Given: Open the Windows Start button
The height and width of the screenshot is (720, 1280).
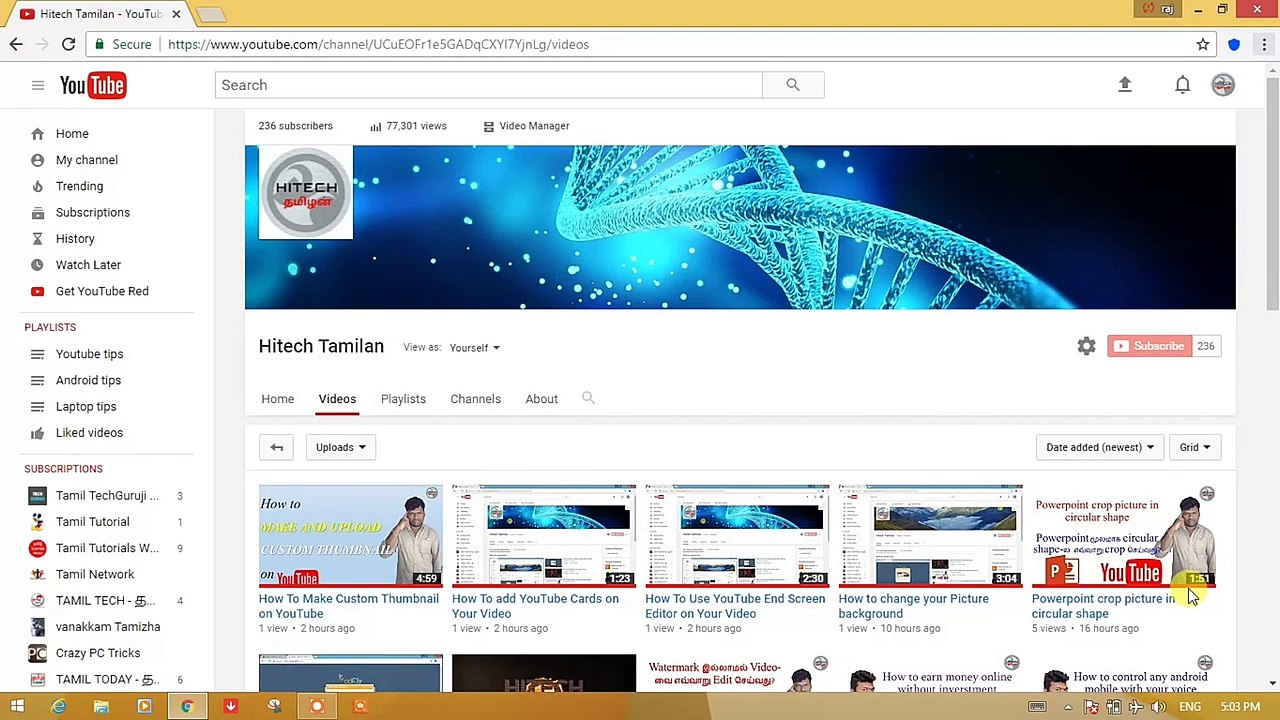Looking at the screenshot, I should 17,707.
